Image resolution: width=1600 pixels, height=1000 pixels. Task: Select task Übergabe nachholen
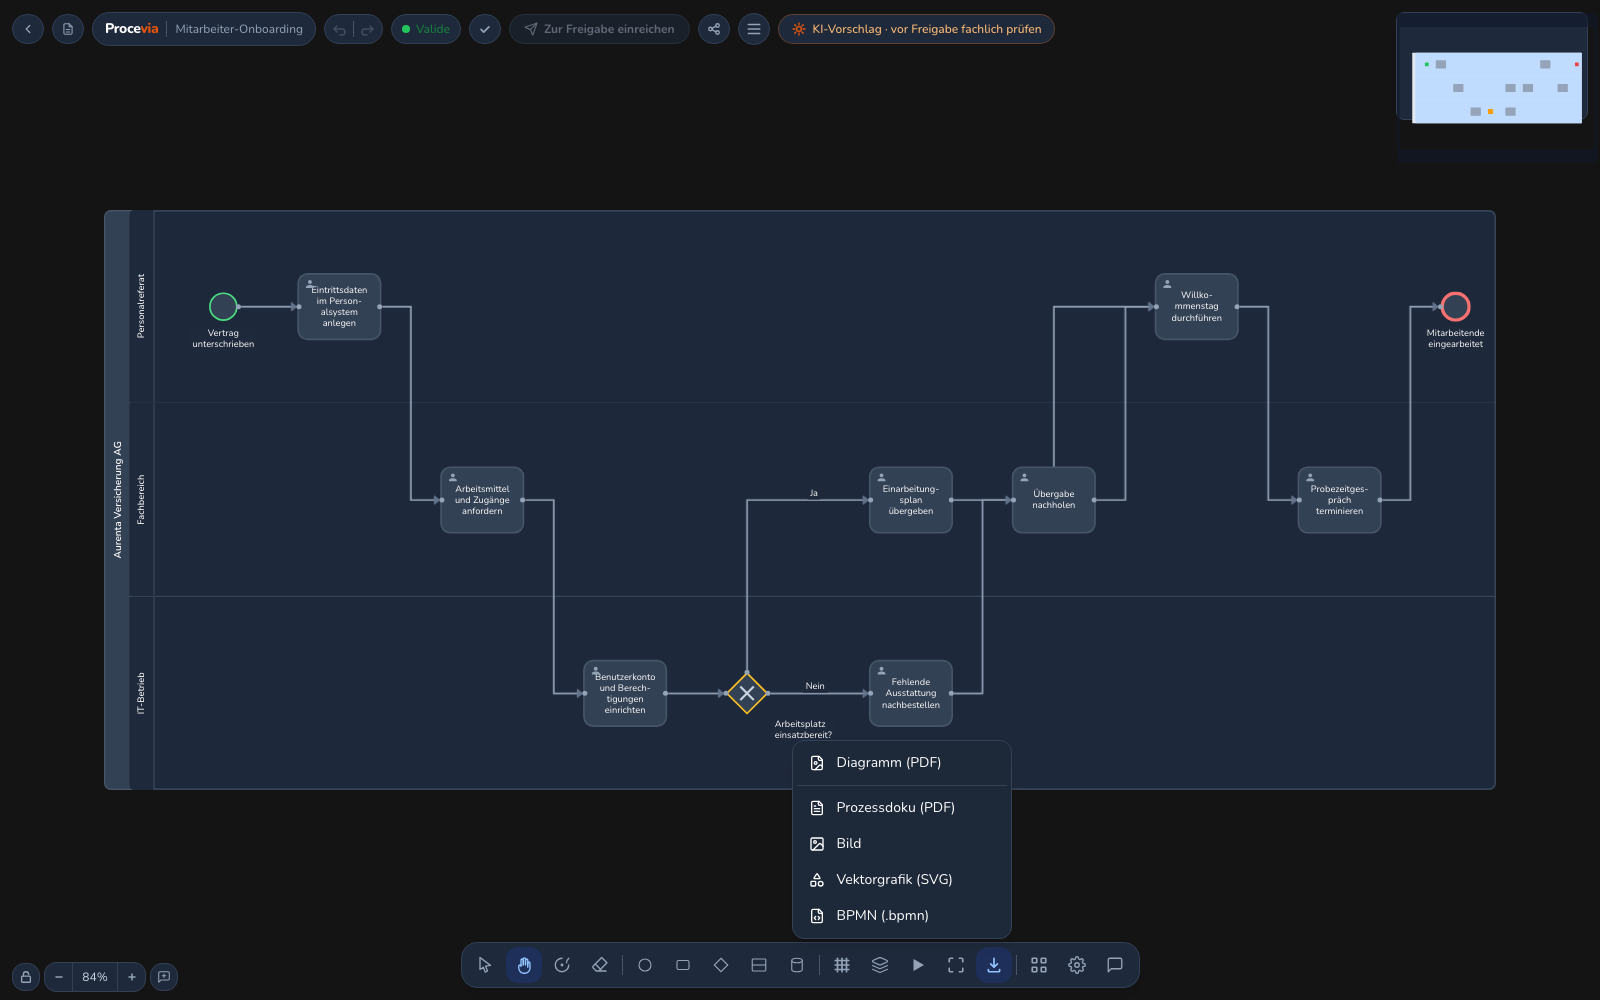(1054, 500)
